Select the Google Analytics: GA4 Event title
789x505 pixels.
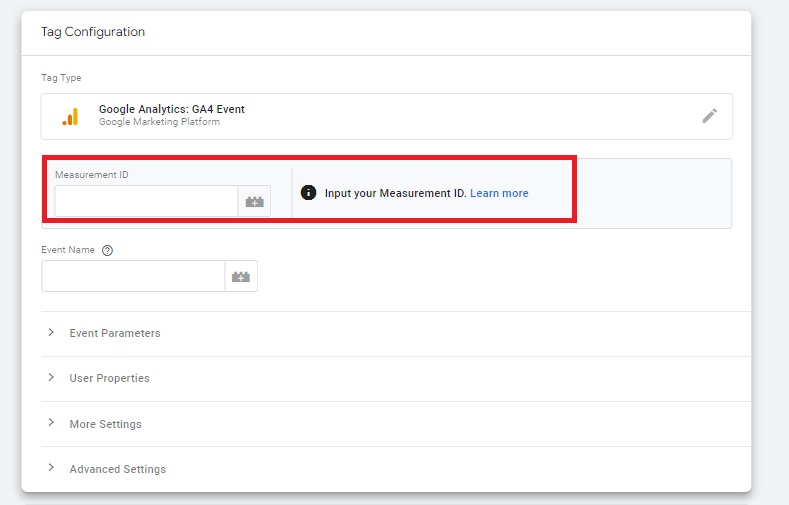click(x=171, y=109)
